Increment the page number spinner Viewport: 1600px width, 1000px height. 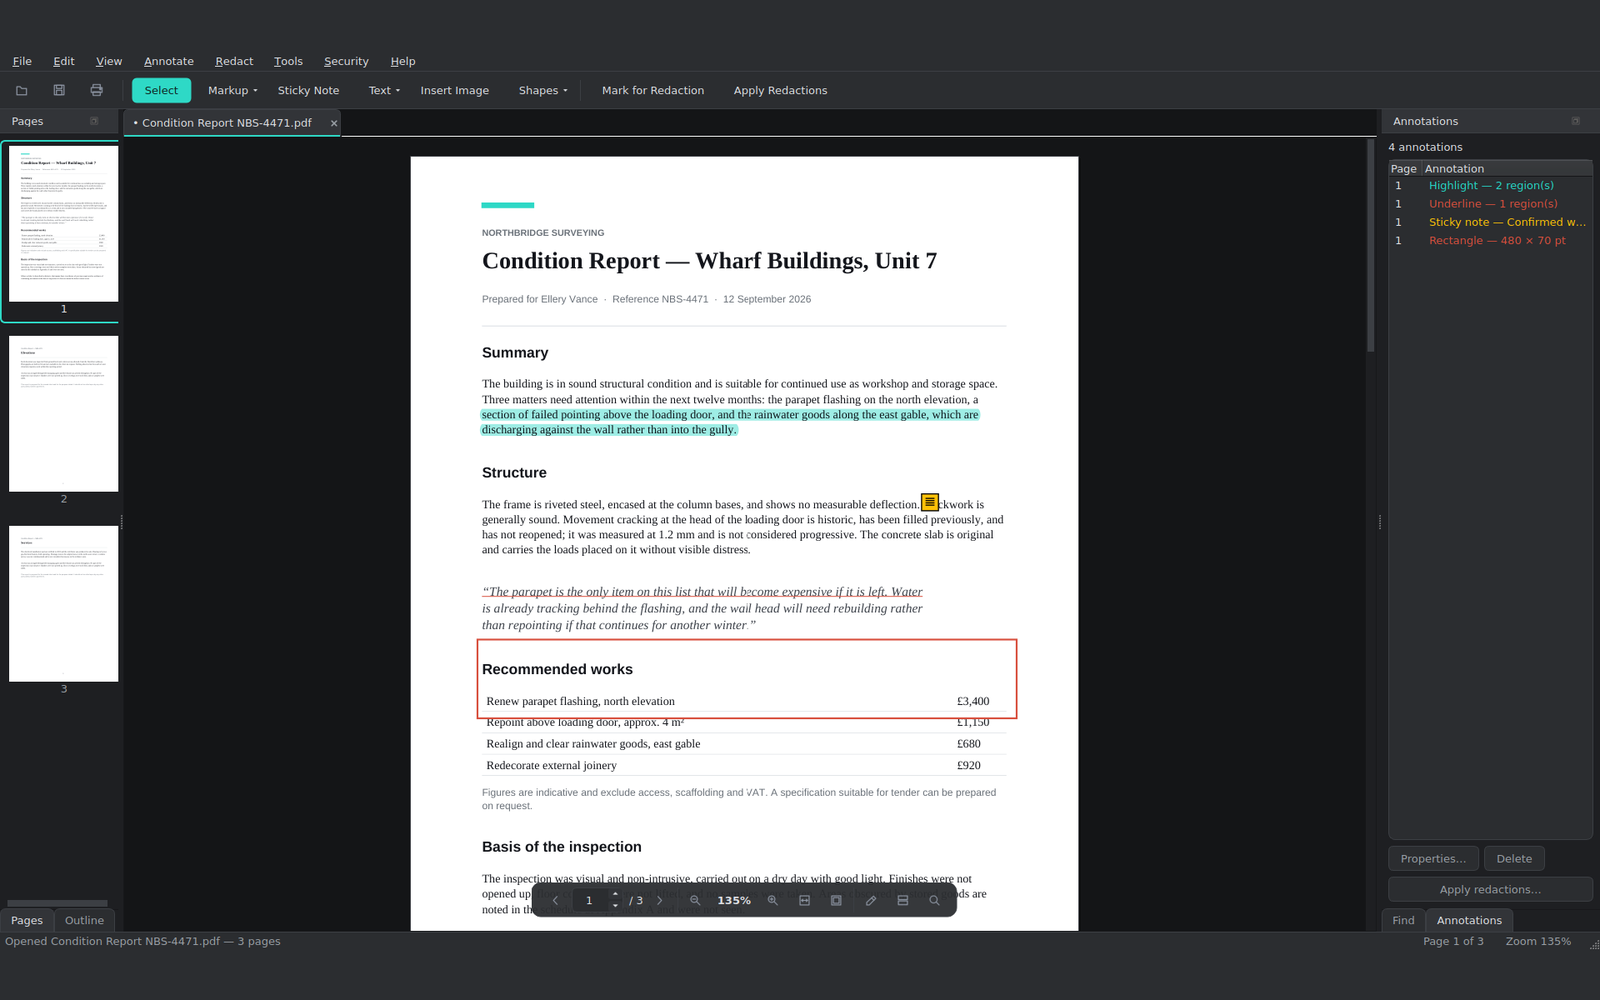coord(615,895)
